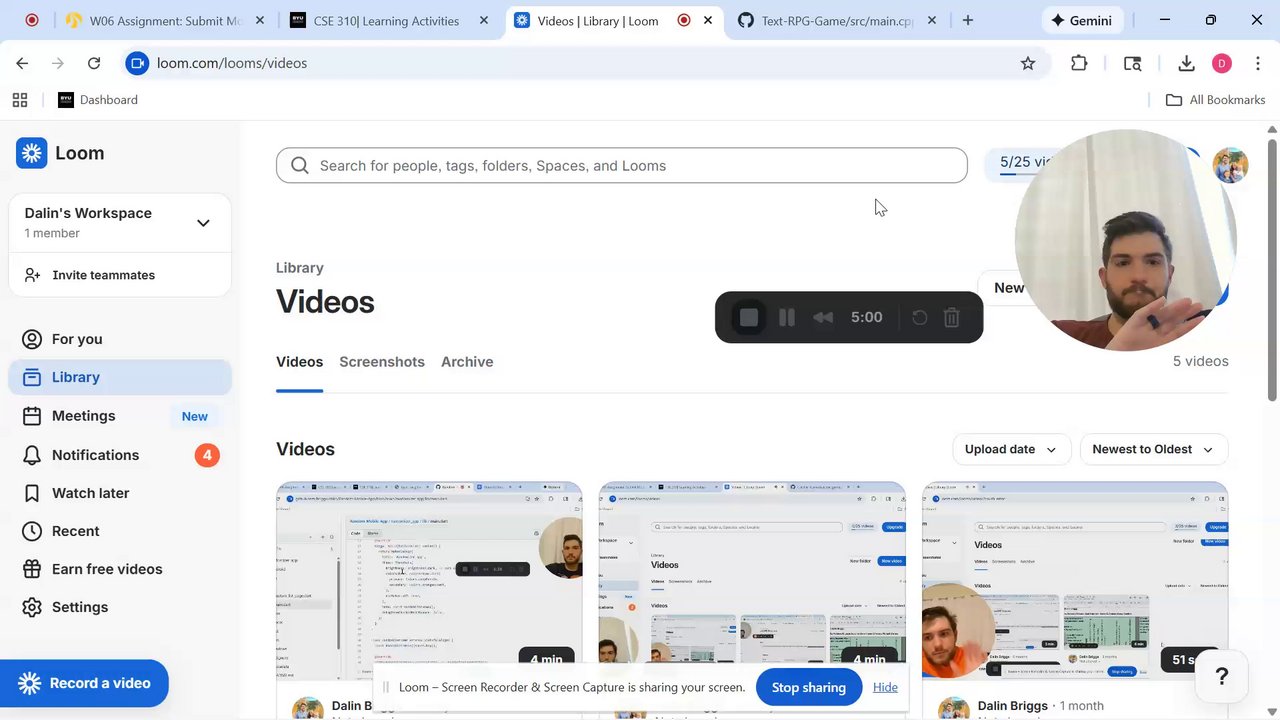Open first video thumbnail with code editor
Screen dimensions: 1280x720
pos(429,581)
